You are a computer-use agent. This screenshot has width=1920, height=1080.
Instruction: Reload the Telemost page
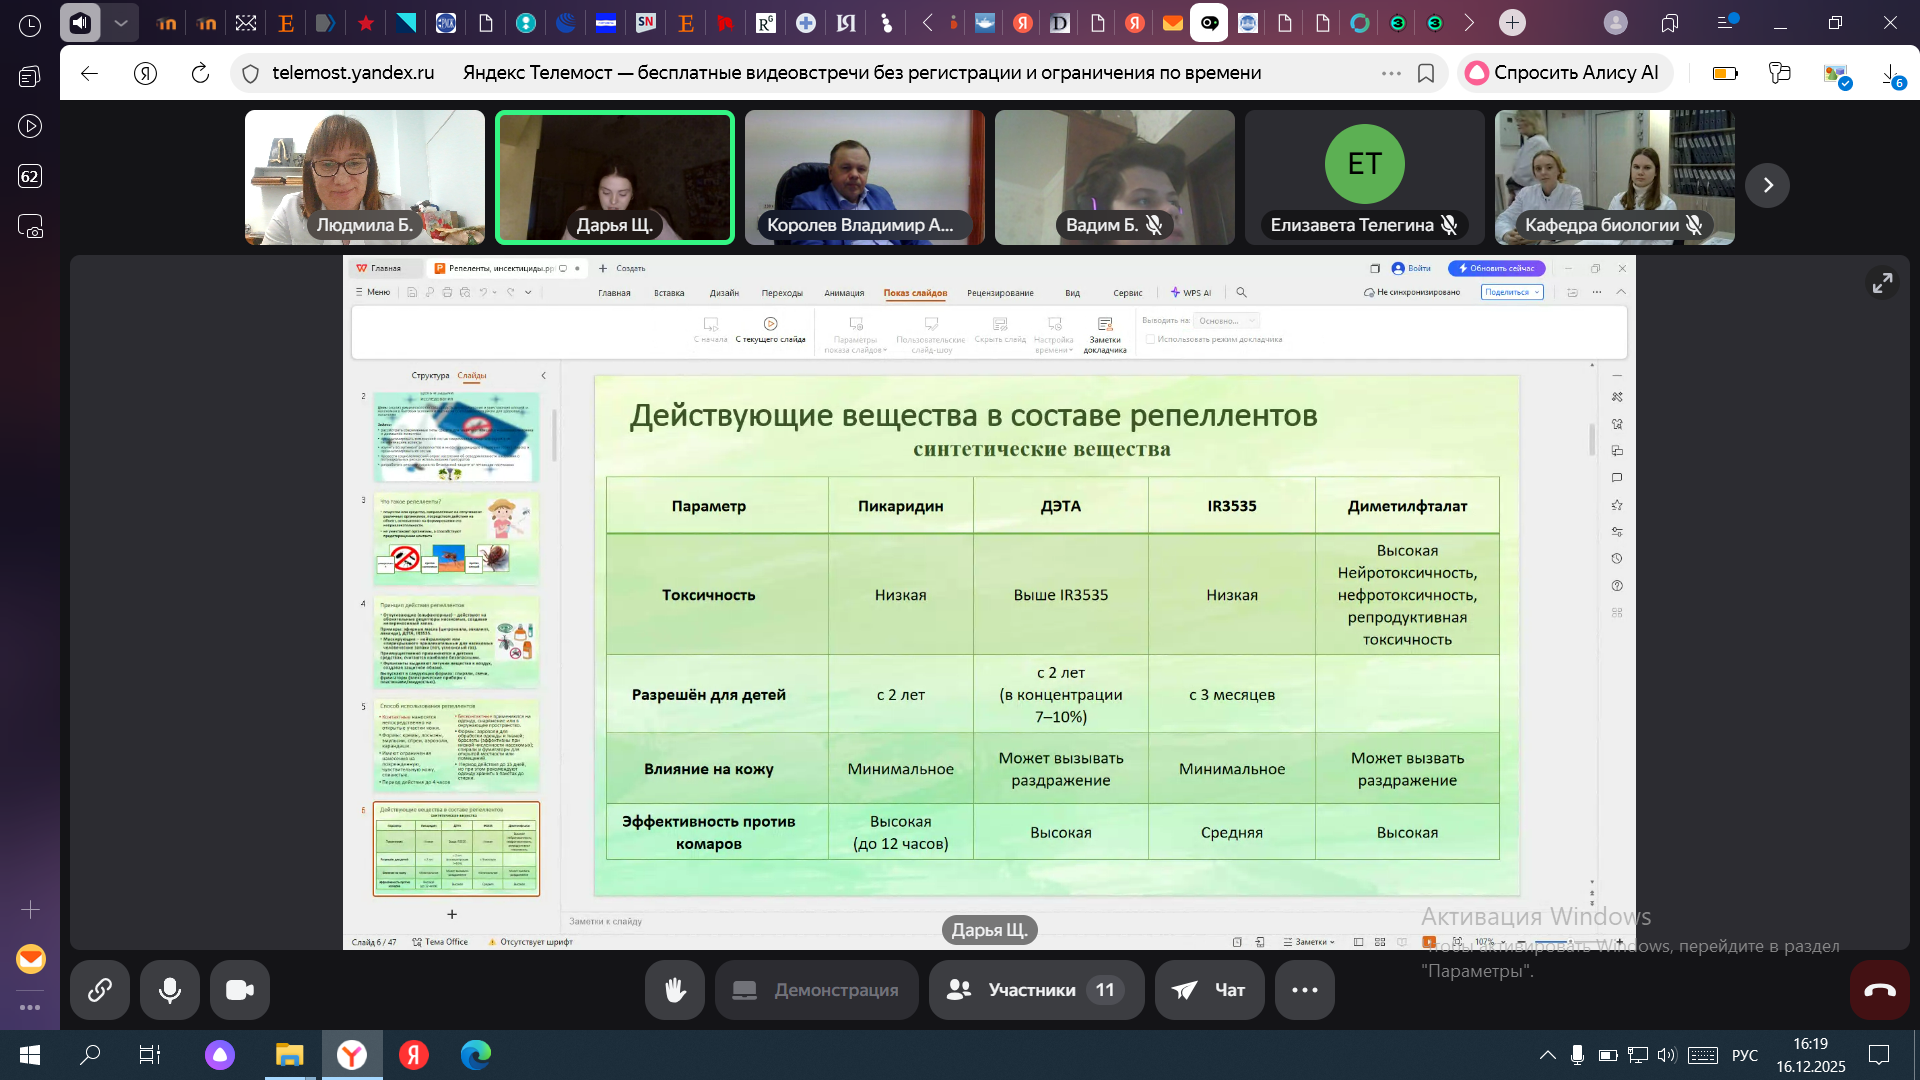(200, 73)
